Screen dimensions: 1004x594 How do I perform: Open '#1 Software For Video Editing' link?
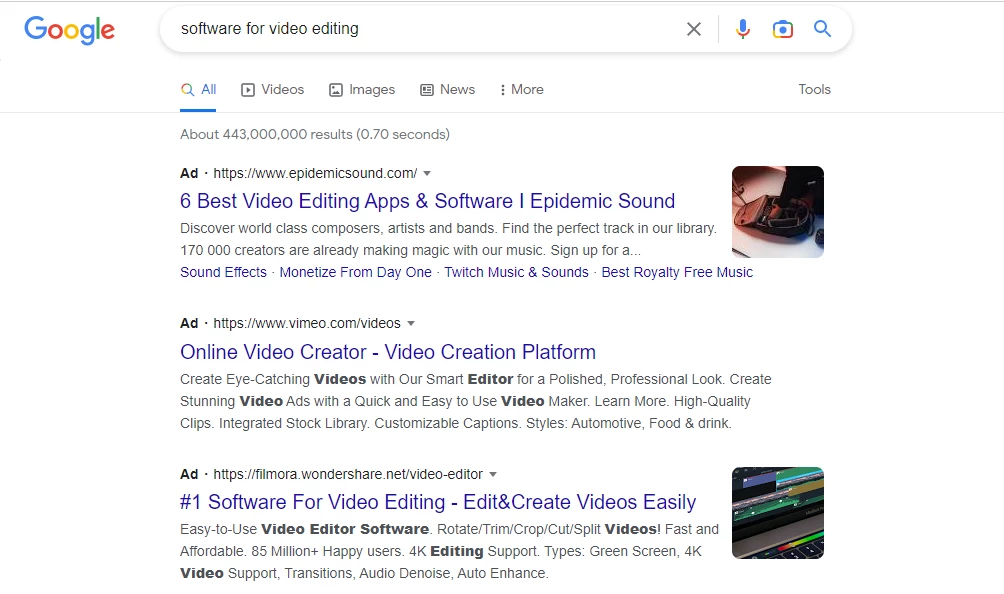click(438, 502)
